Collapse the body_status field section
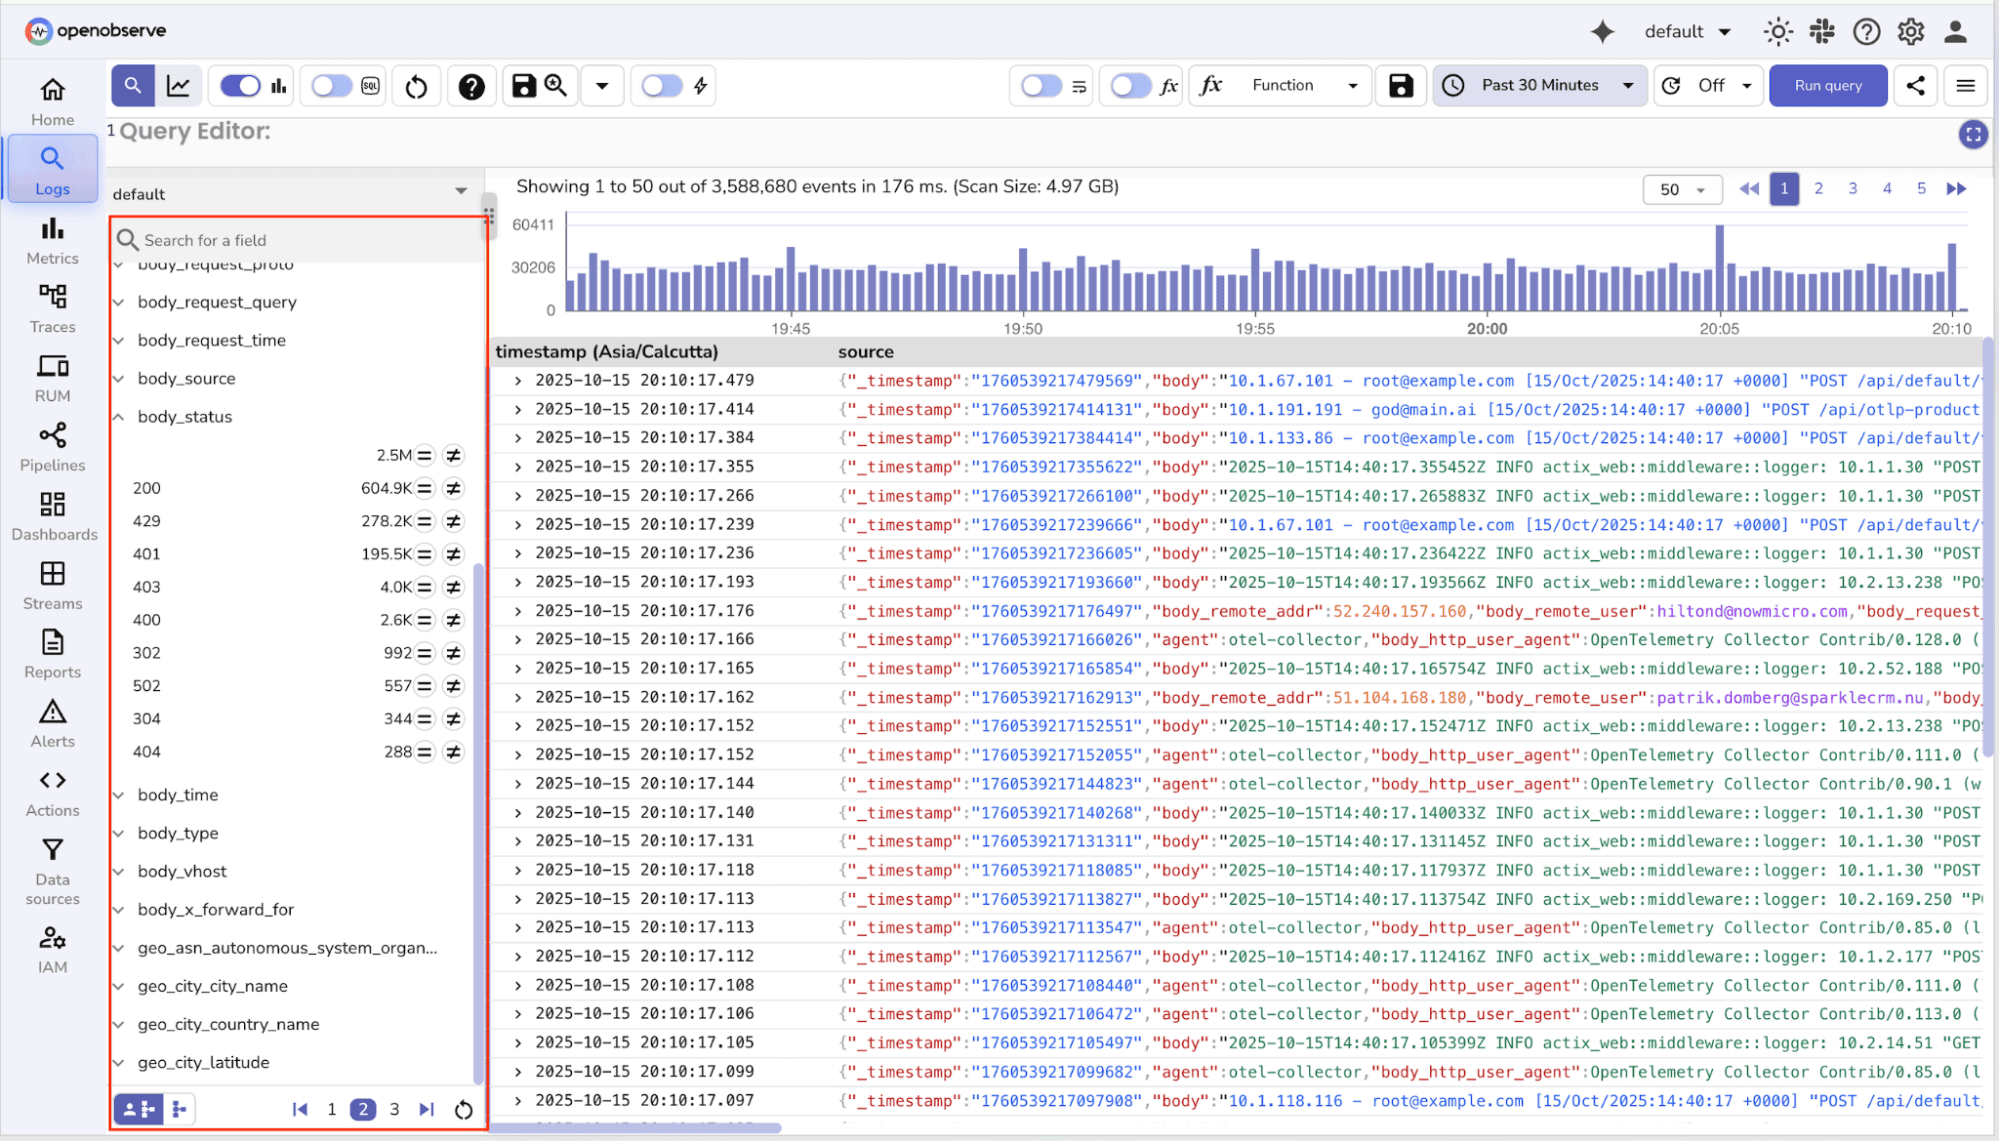 120,417
